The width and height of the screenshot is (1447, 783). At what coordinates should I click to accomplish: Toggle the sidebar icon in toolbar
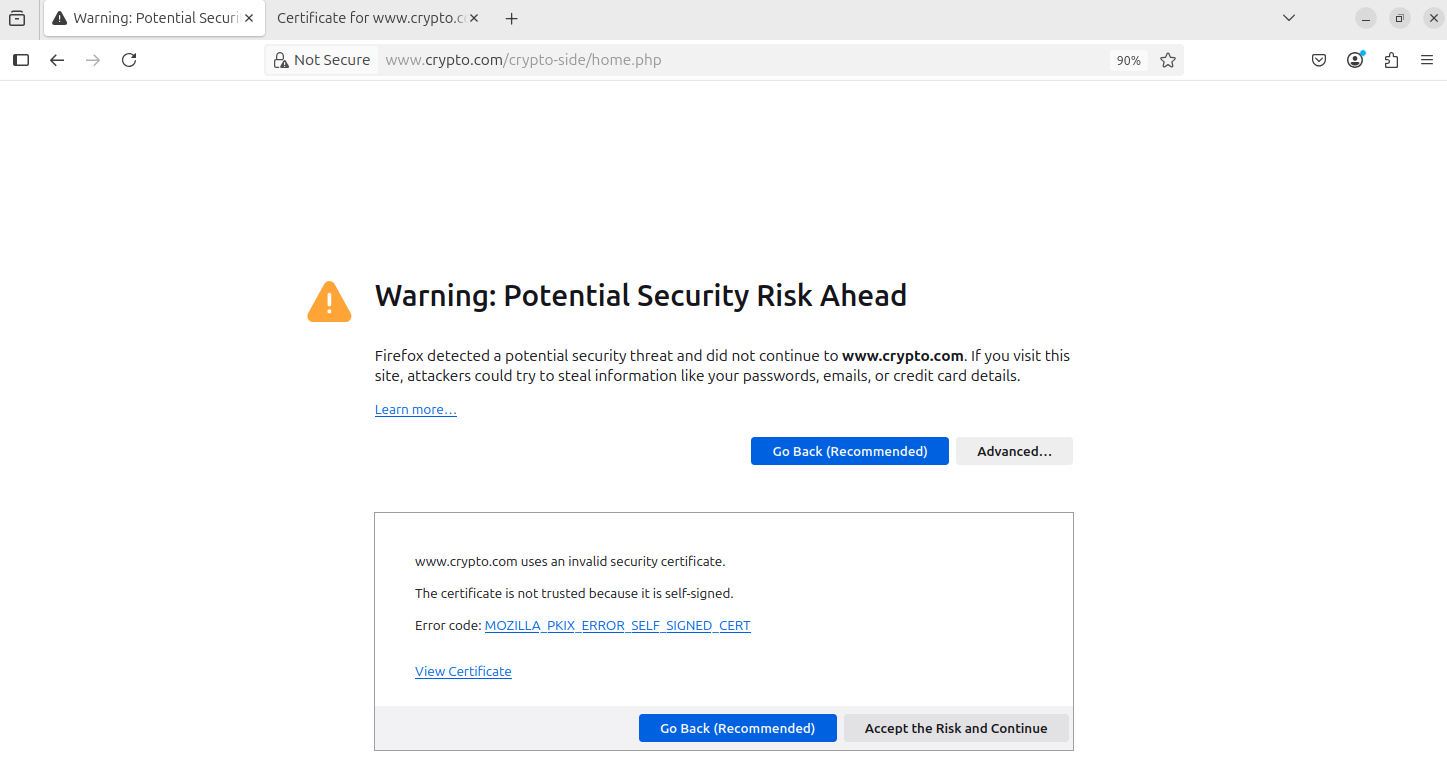coord(21,60)
